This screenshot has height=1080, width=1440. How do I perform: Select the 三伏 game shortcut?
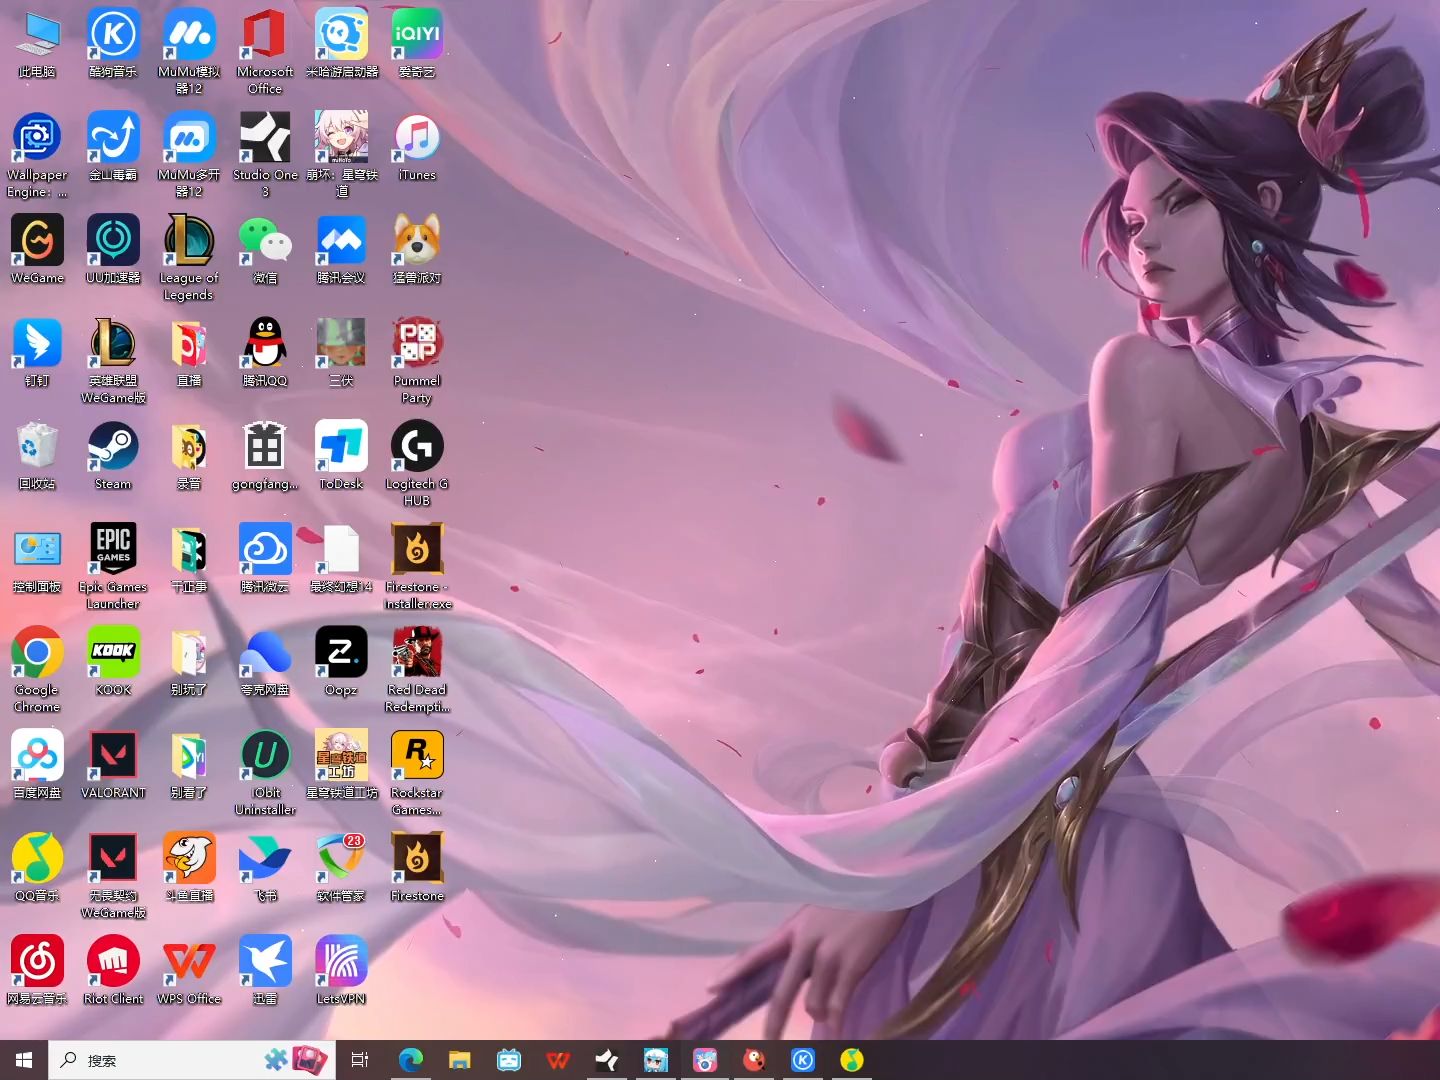(x=341, y=353)
